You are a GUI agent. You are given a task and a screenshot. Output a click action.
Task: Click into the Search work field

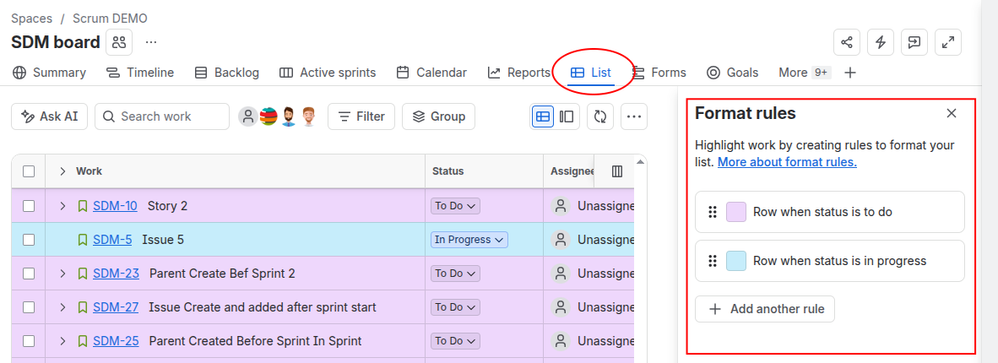[162, 117]
